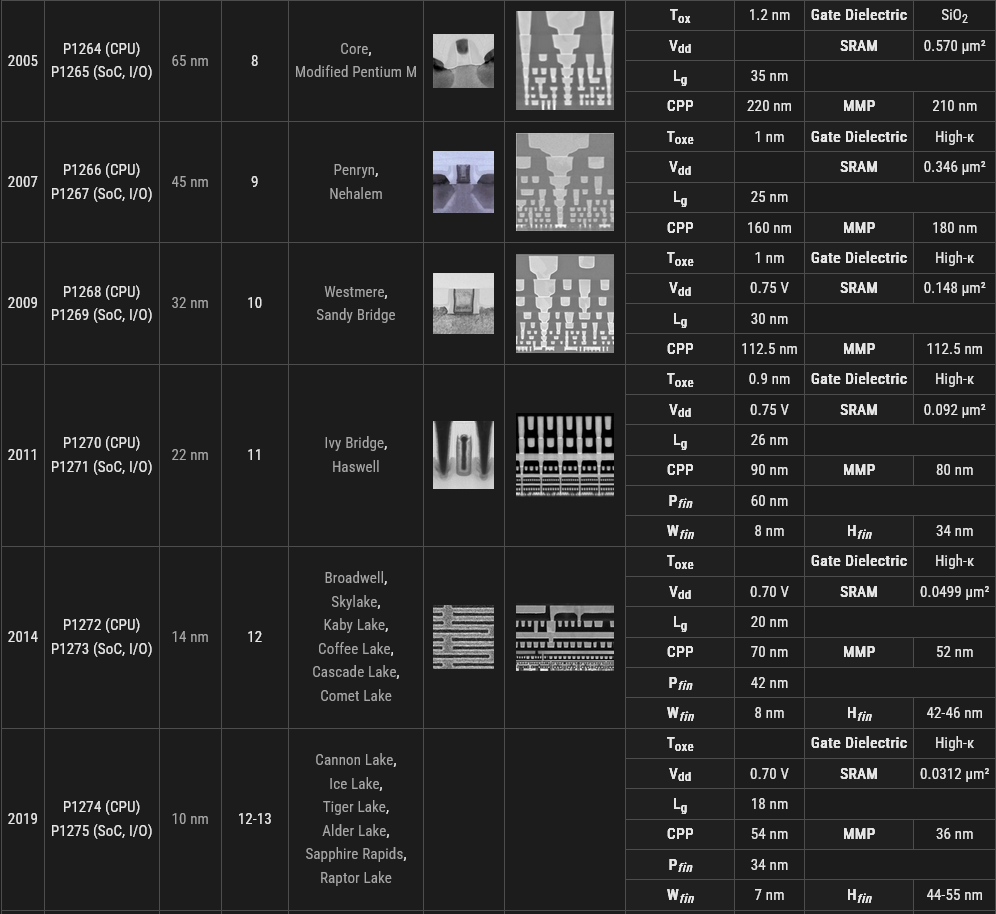
Task: Click the 22 nm node cell
Action: (190, 455)
